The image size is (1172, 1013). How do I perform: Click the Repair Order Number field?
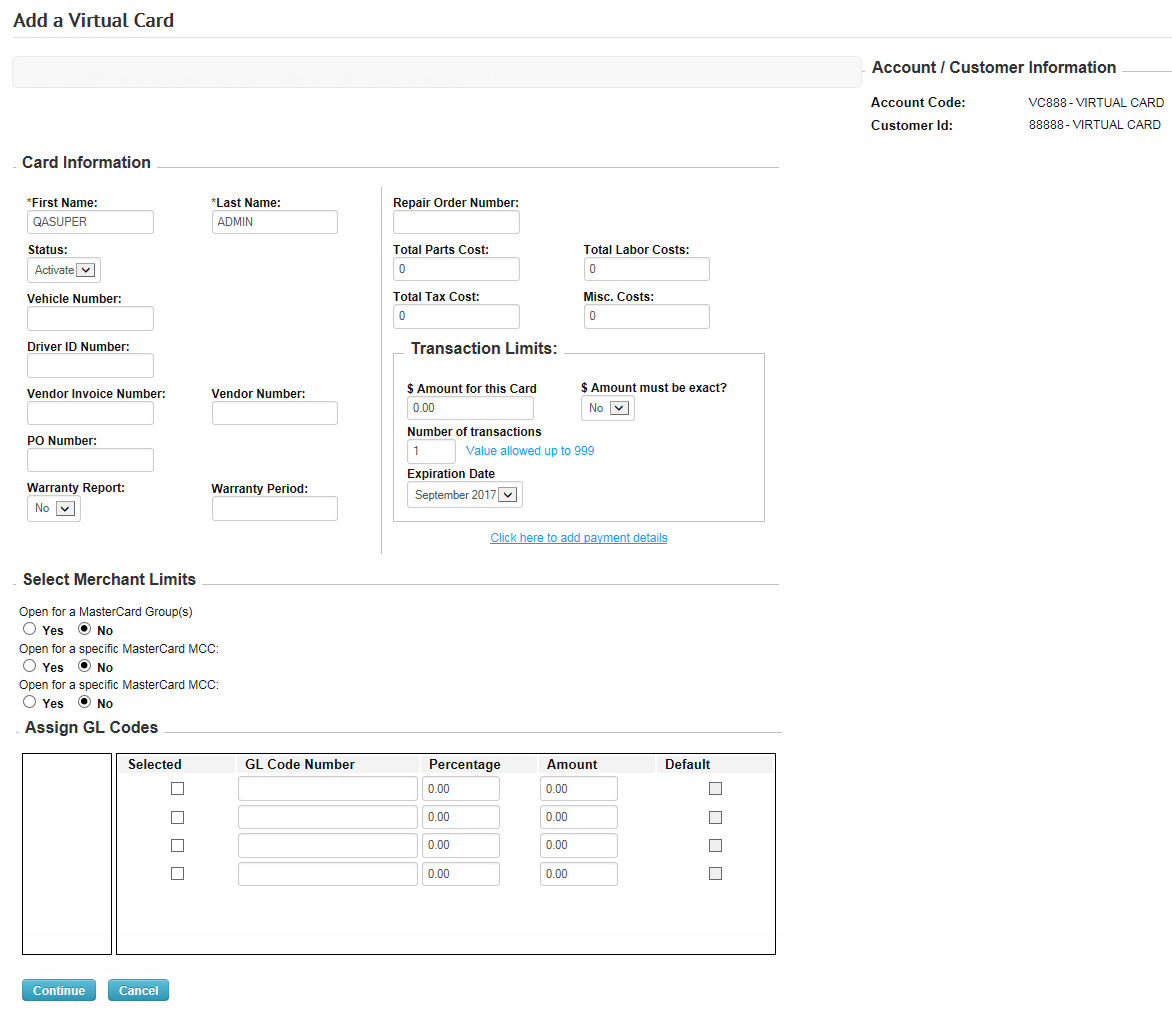click(x=456, y=221)
